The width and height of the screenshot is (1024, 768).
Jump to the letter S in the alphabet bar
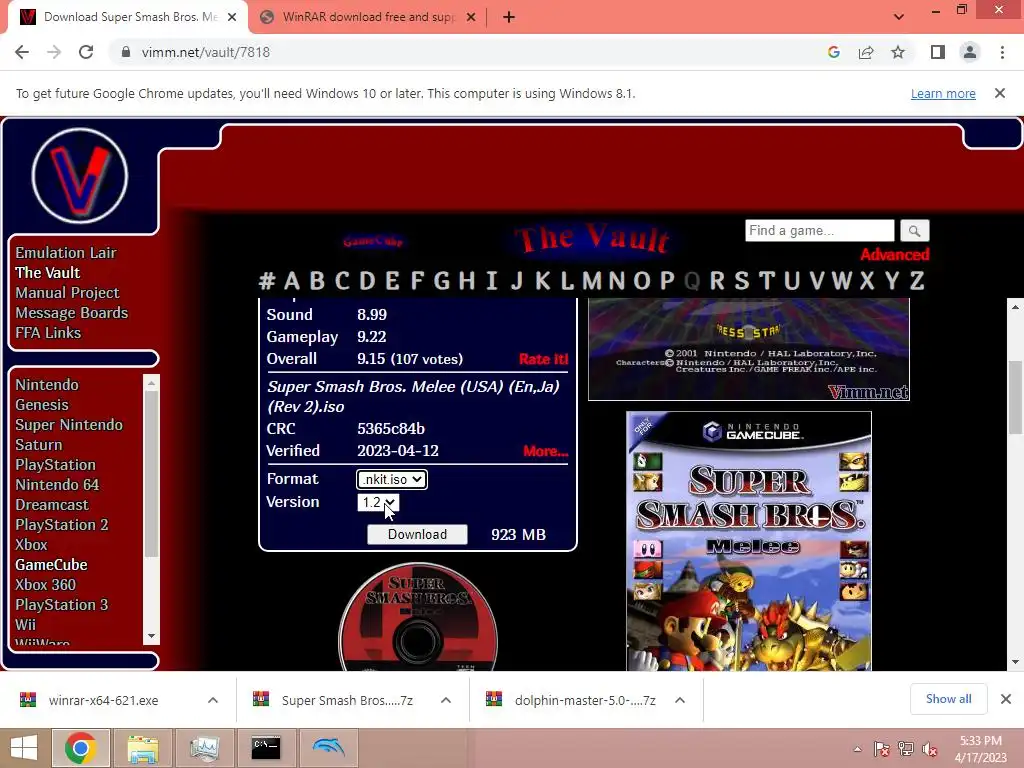click(x=741, y=281)
